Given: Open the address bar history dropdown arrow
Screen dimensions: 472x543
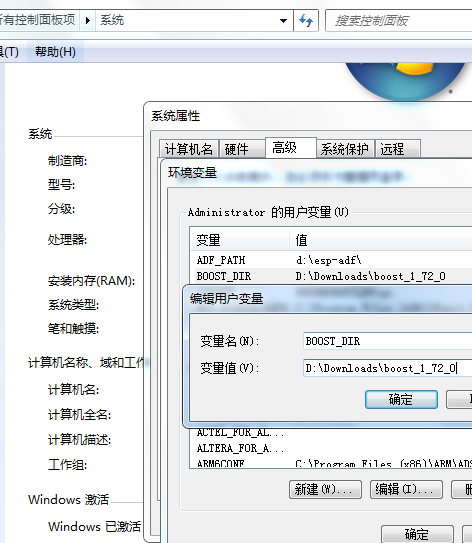Looking at the screenshot, I should pyautogui.click(x=283, y=21).
